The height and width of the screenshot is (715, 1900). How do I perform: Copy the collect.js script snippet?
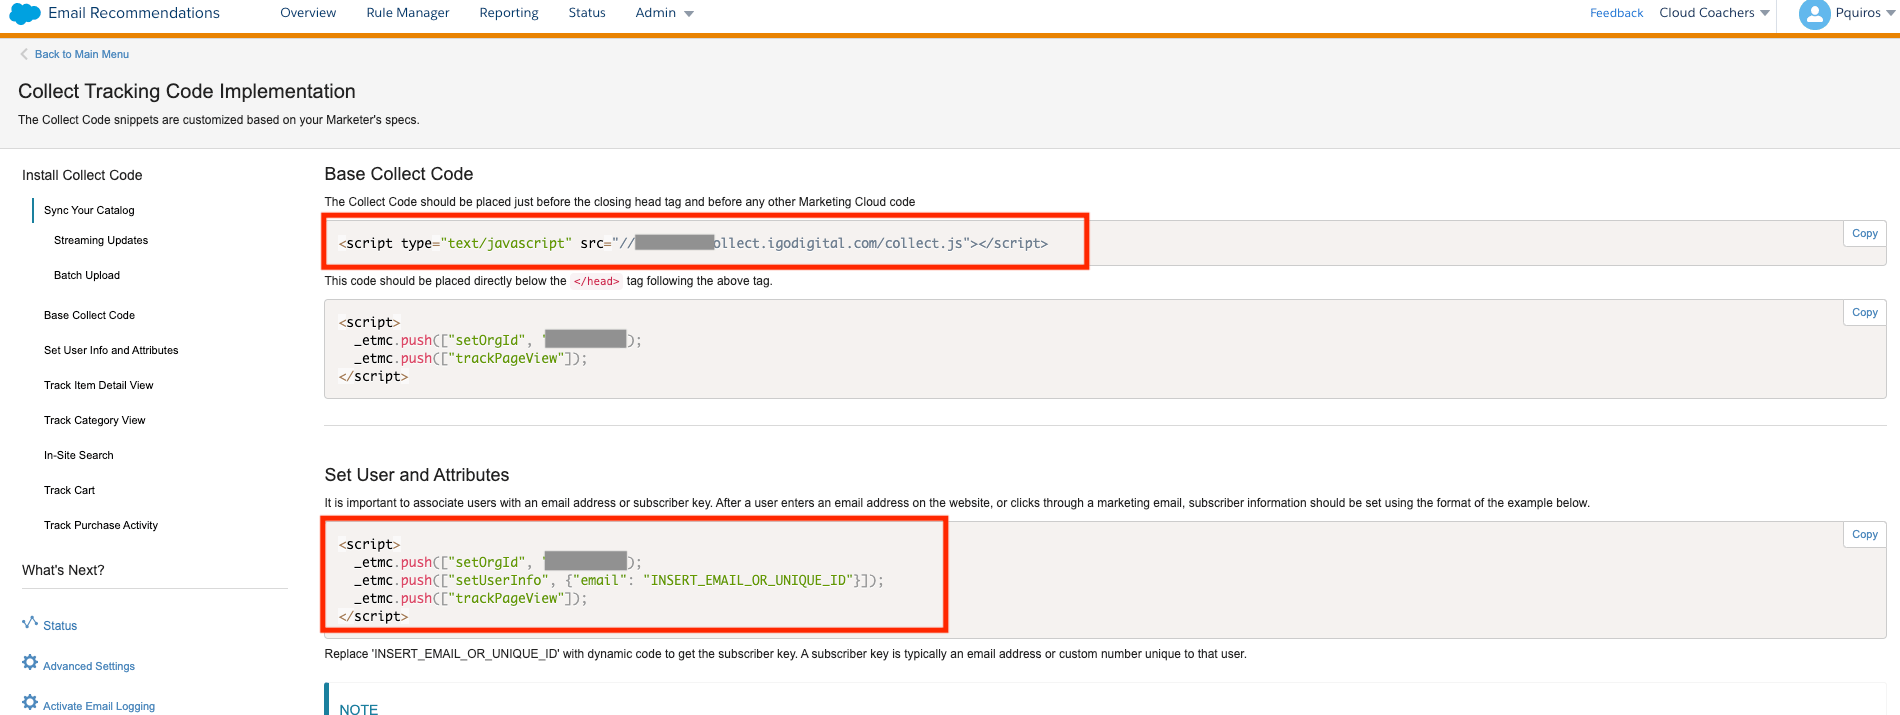click(x=1864, y=233)
